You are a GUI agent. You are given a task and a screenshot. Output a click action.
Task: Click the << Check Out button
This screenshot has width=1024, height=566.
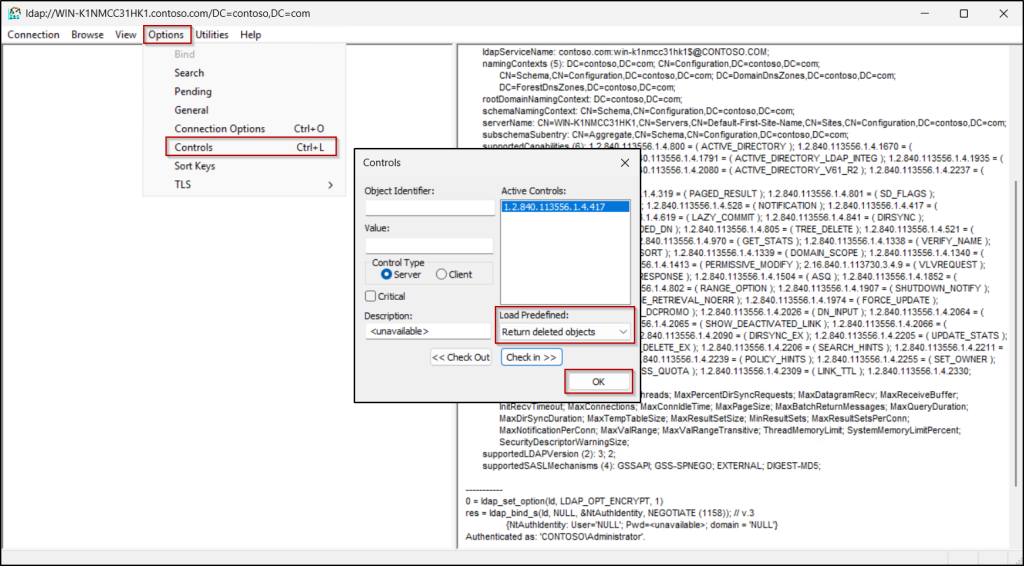tap(460, 357)
